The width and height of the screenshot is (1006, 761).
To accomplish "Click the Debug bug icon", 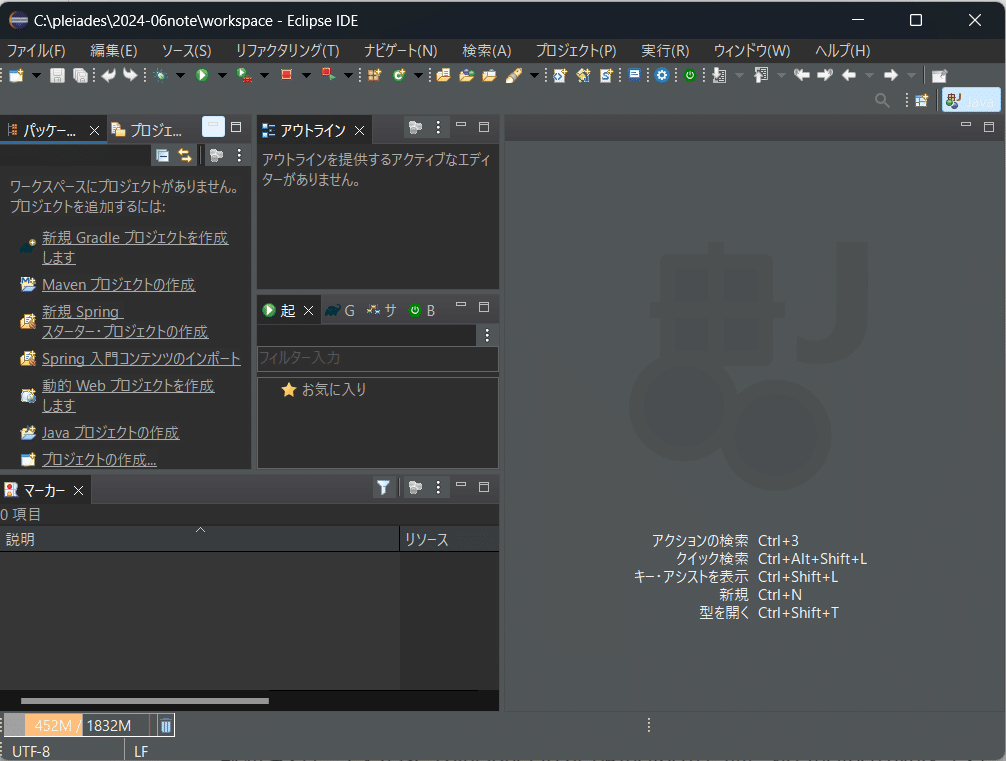I will pyautogui.click(x=160, y=76).
